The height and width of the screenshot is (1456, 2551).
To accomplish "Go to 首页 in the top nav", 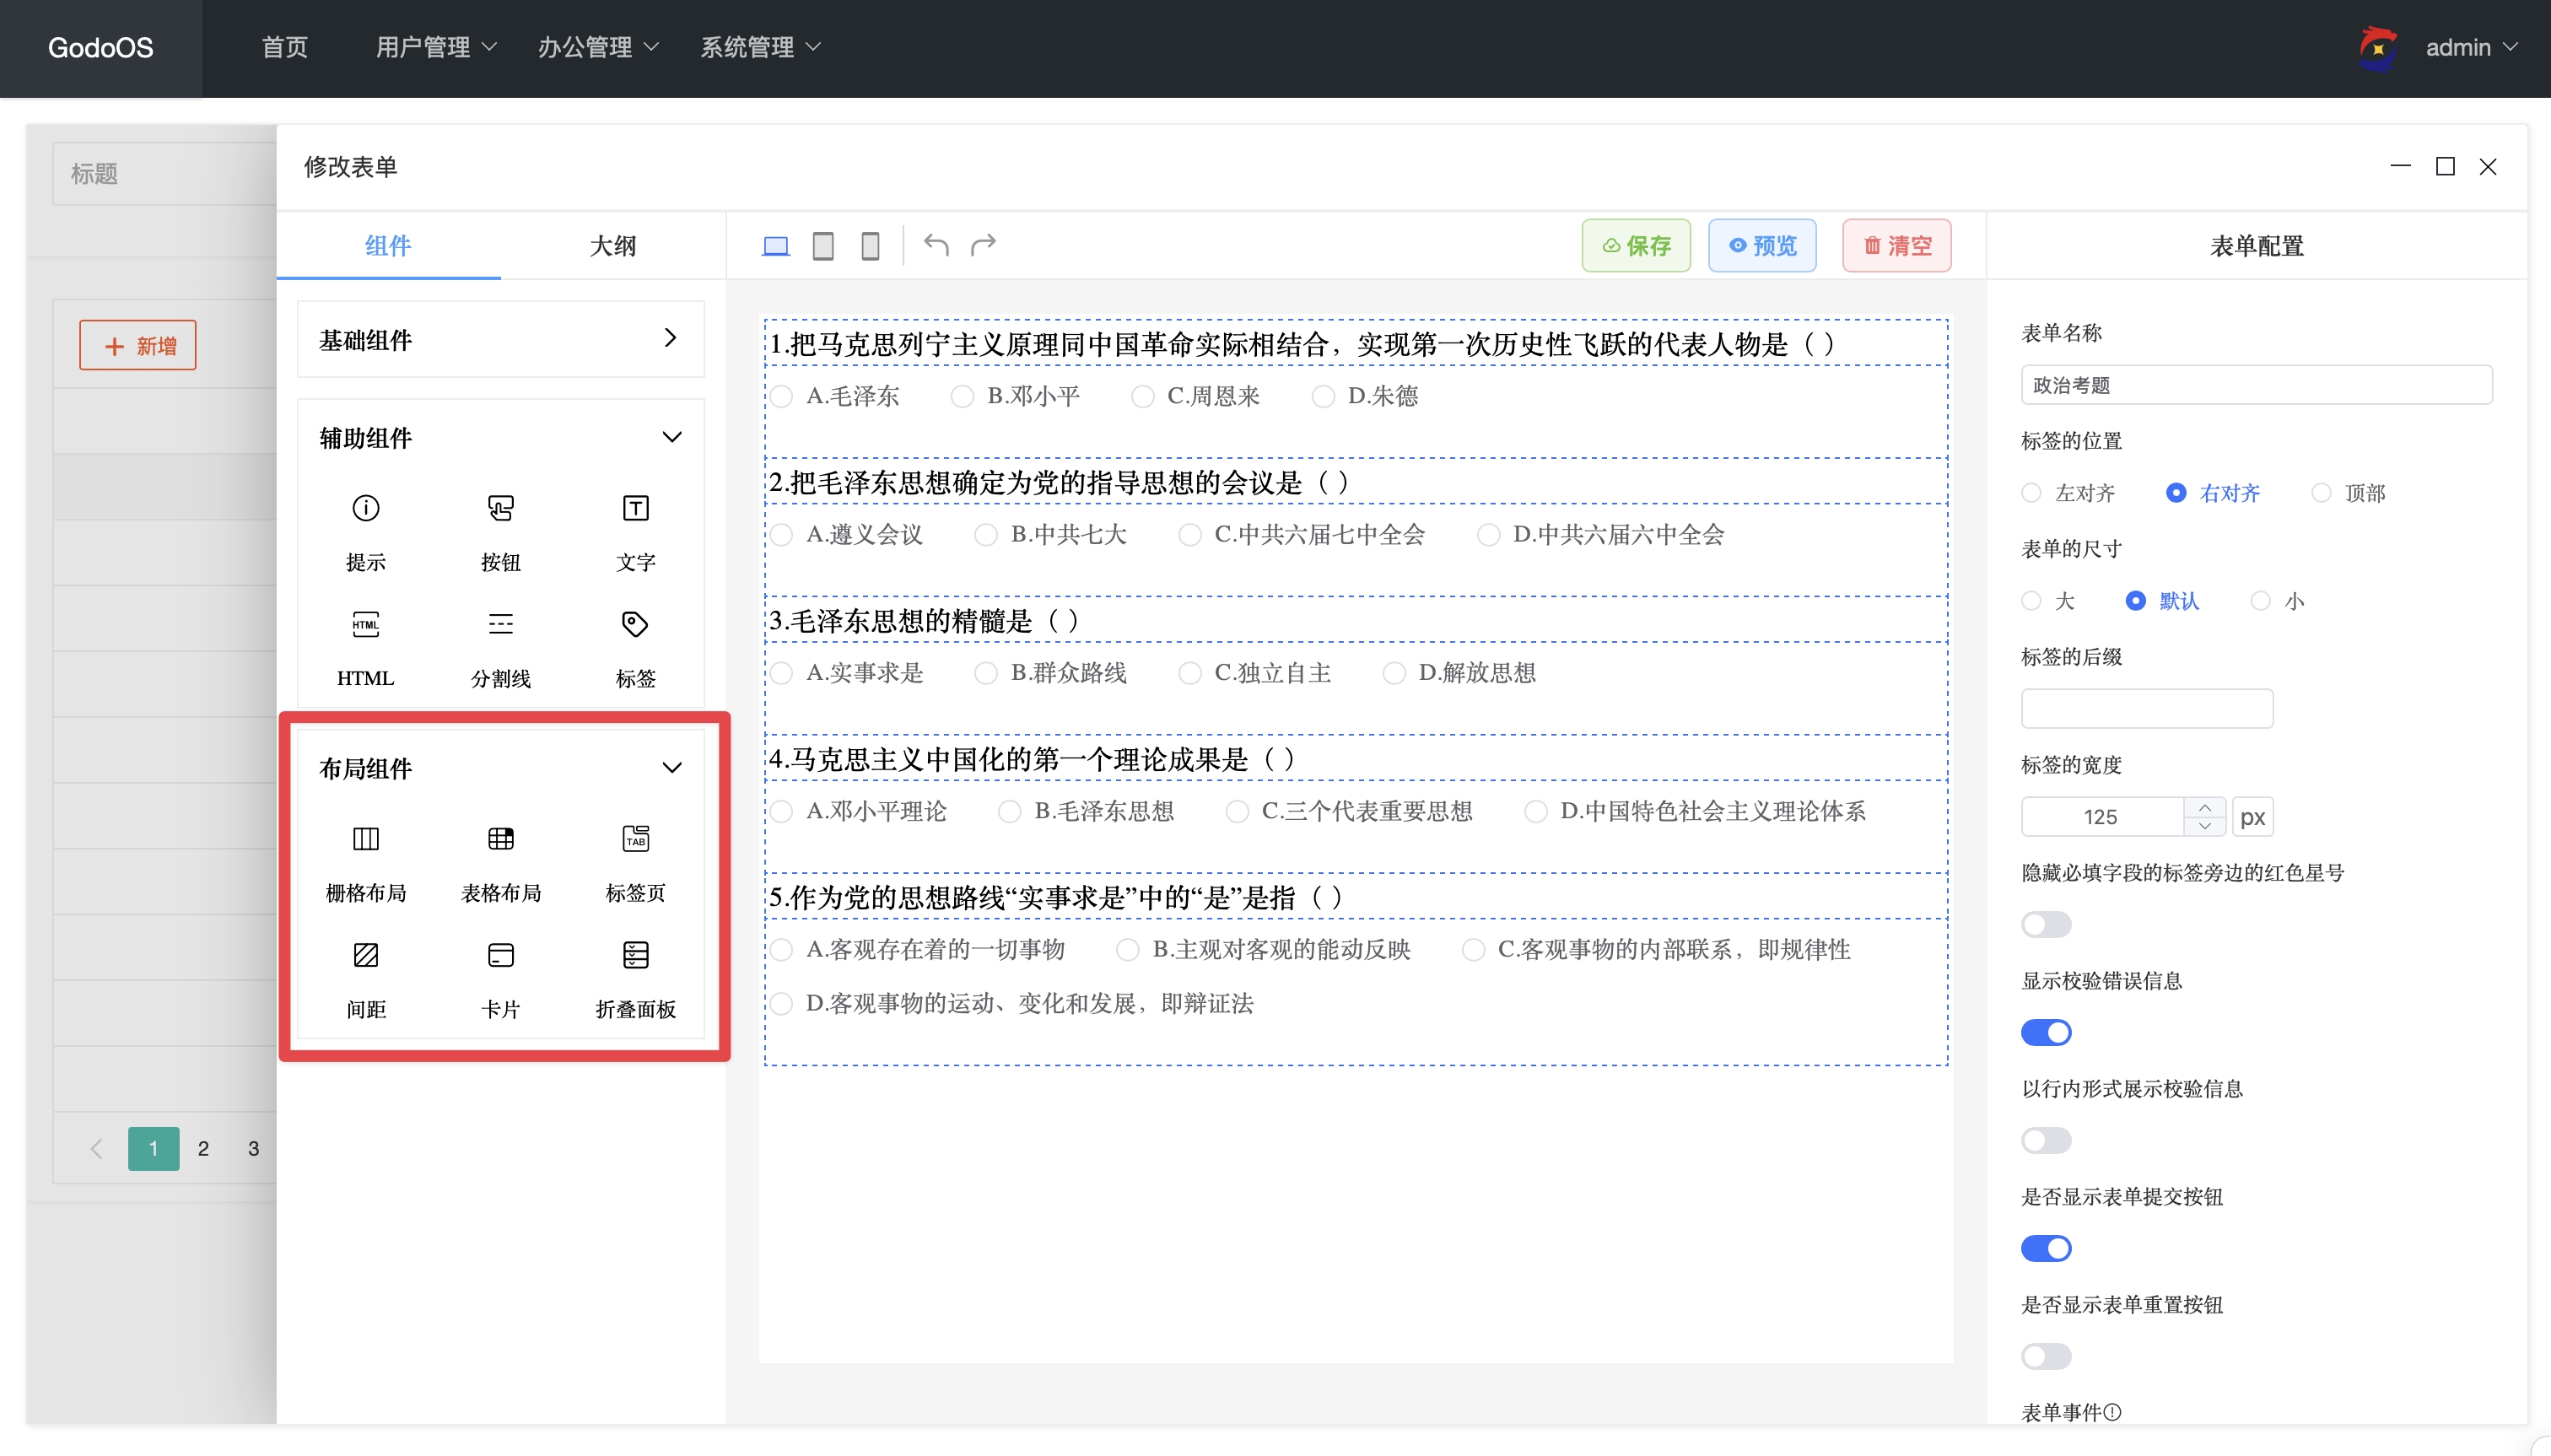I will 285,47.
